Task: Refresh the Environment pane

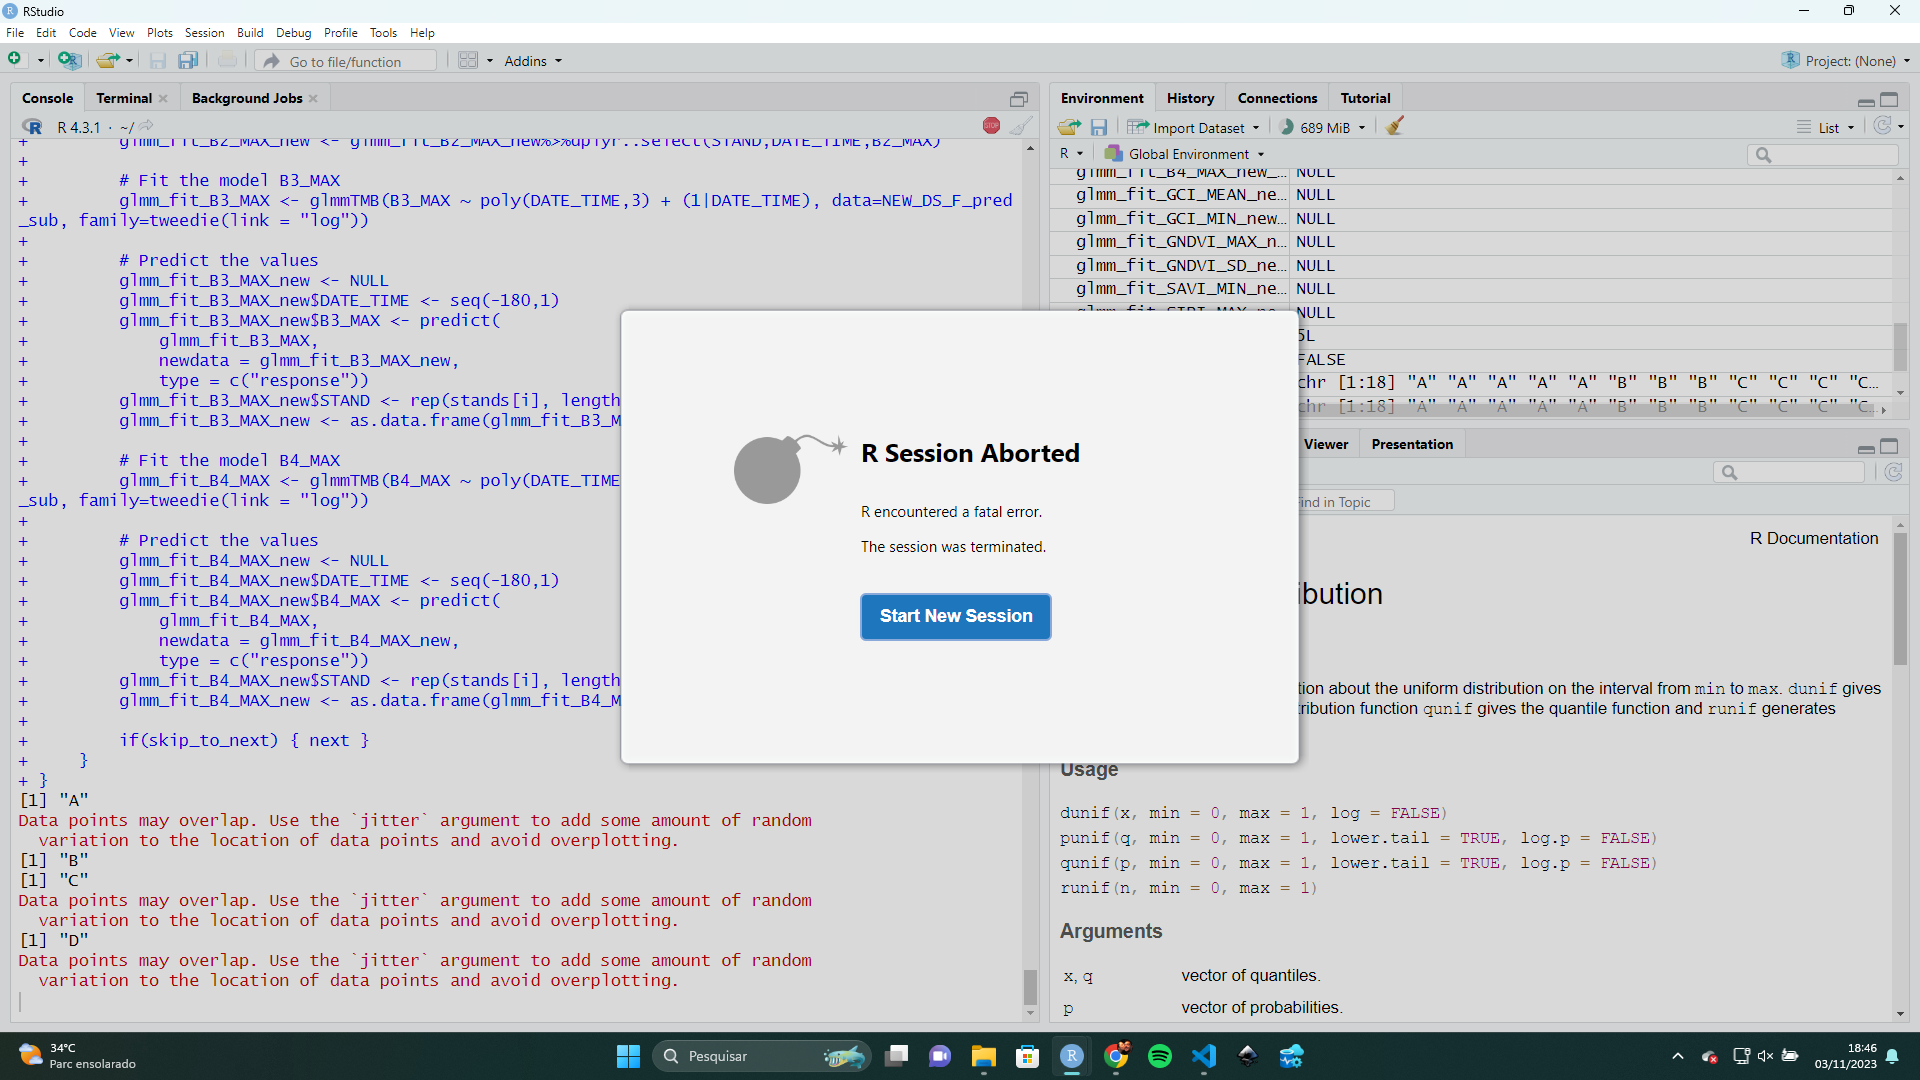Action: click(1883, 126)
